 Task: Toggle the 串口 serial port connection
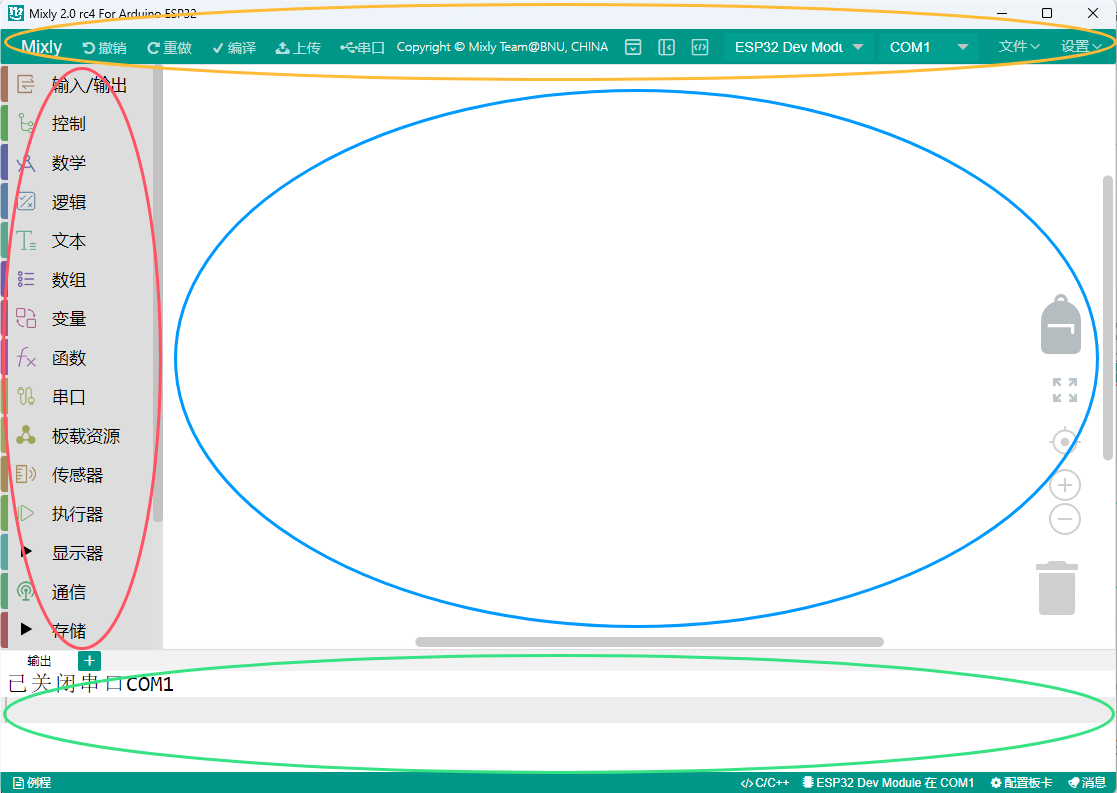point(362,47)
